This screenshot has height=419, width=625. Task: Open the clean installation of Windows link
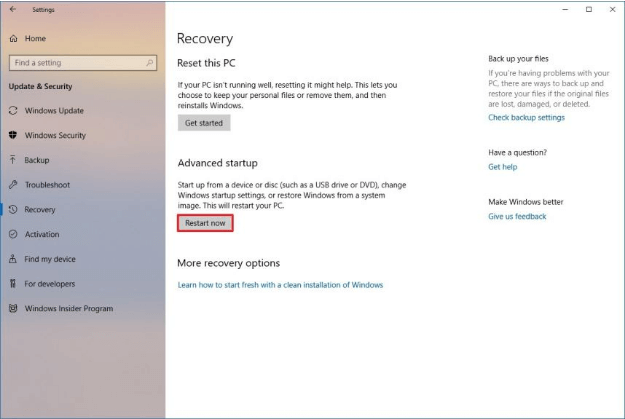coord(280,285)
